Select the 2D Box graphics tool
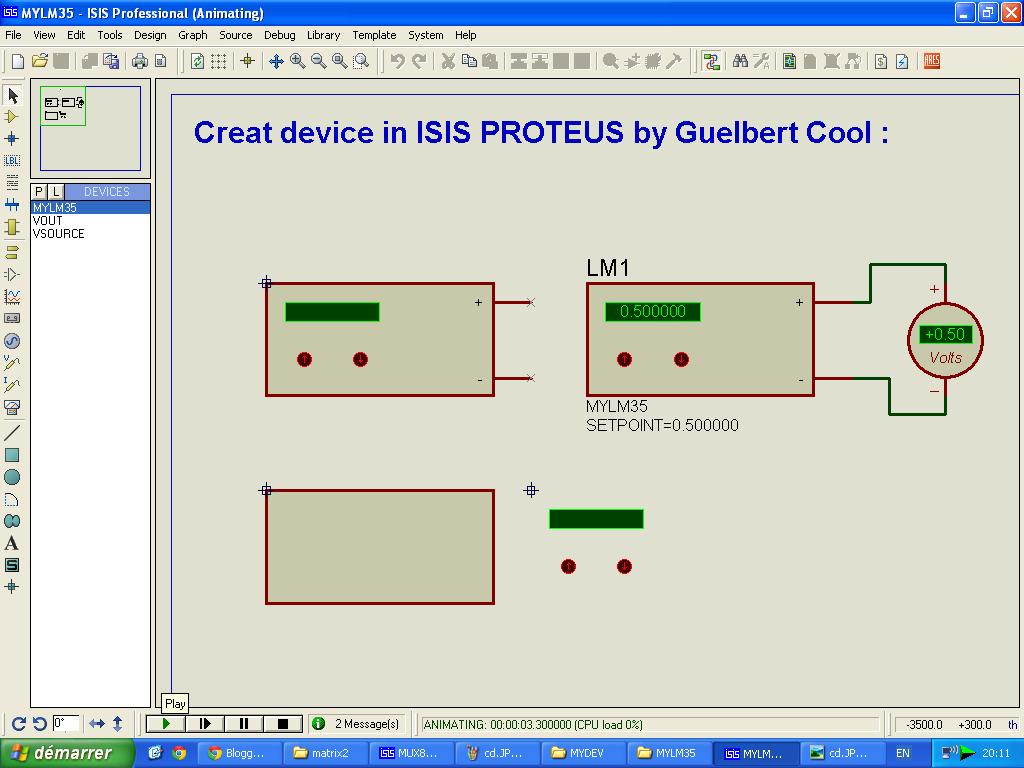Image resolution: width=1024 pixels, height=768 pixels. click(12, 455)
